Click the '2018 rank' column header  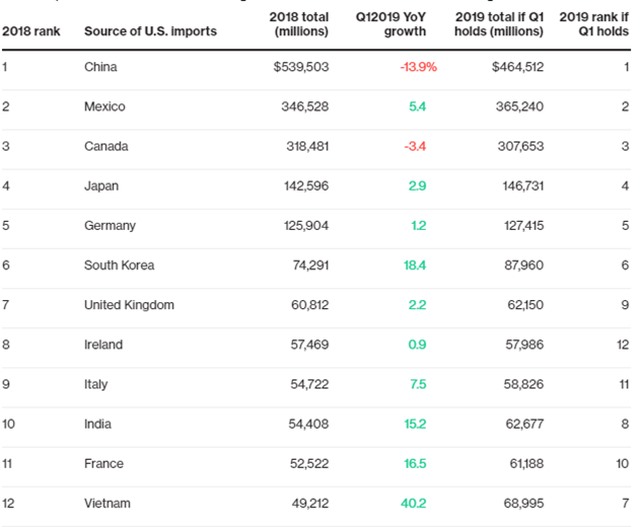coord(31,31)
